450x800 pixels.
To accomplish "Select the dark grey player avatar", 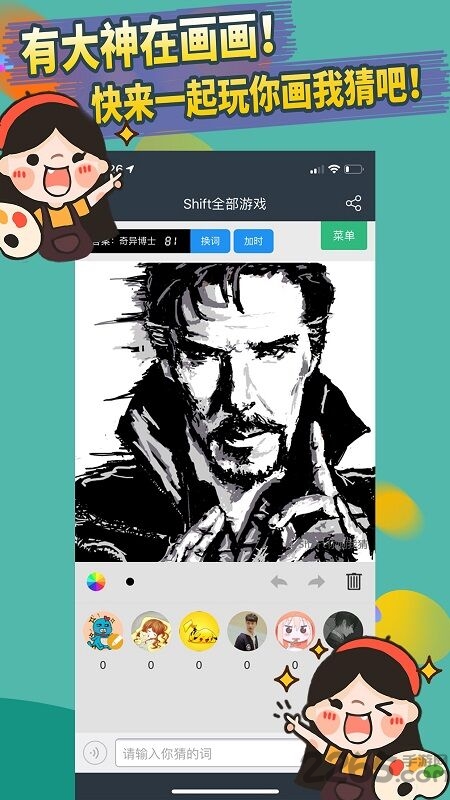I will pyautogui.click(x=343, y=629).
